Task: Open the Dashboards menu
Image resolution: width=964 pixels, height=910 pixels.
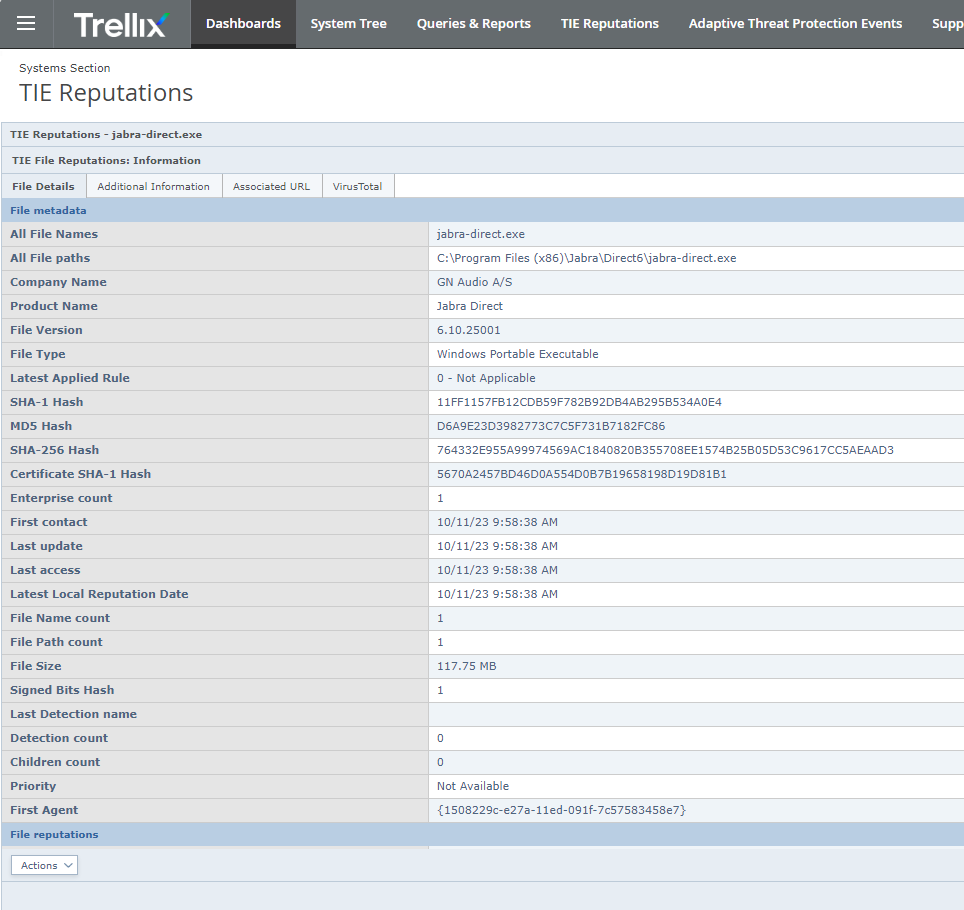Action: (243, 23)
